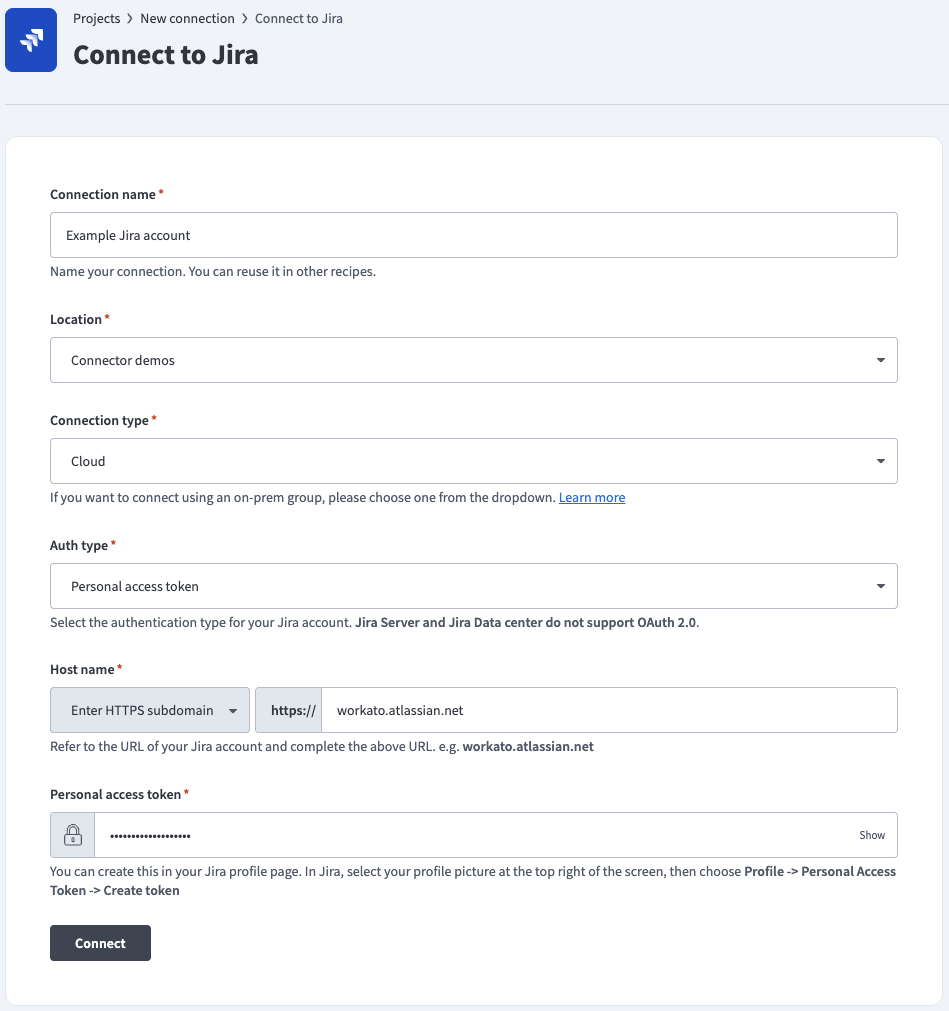Screen dimensions: 949x1011
Task: Click the Jira connector logo
Action: tap(31, 40)
